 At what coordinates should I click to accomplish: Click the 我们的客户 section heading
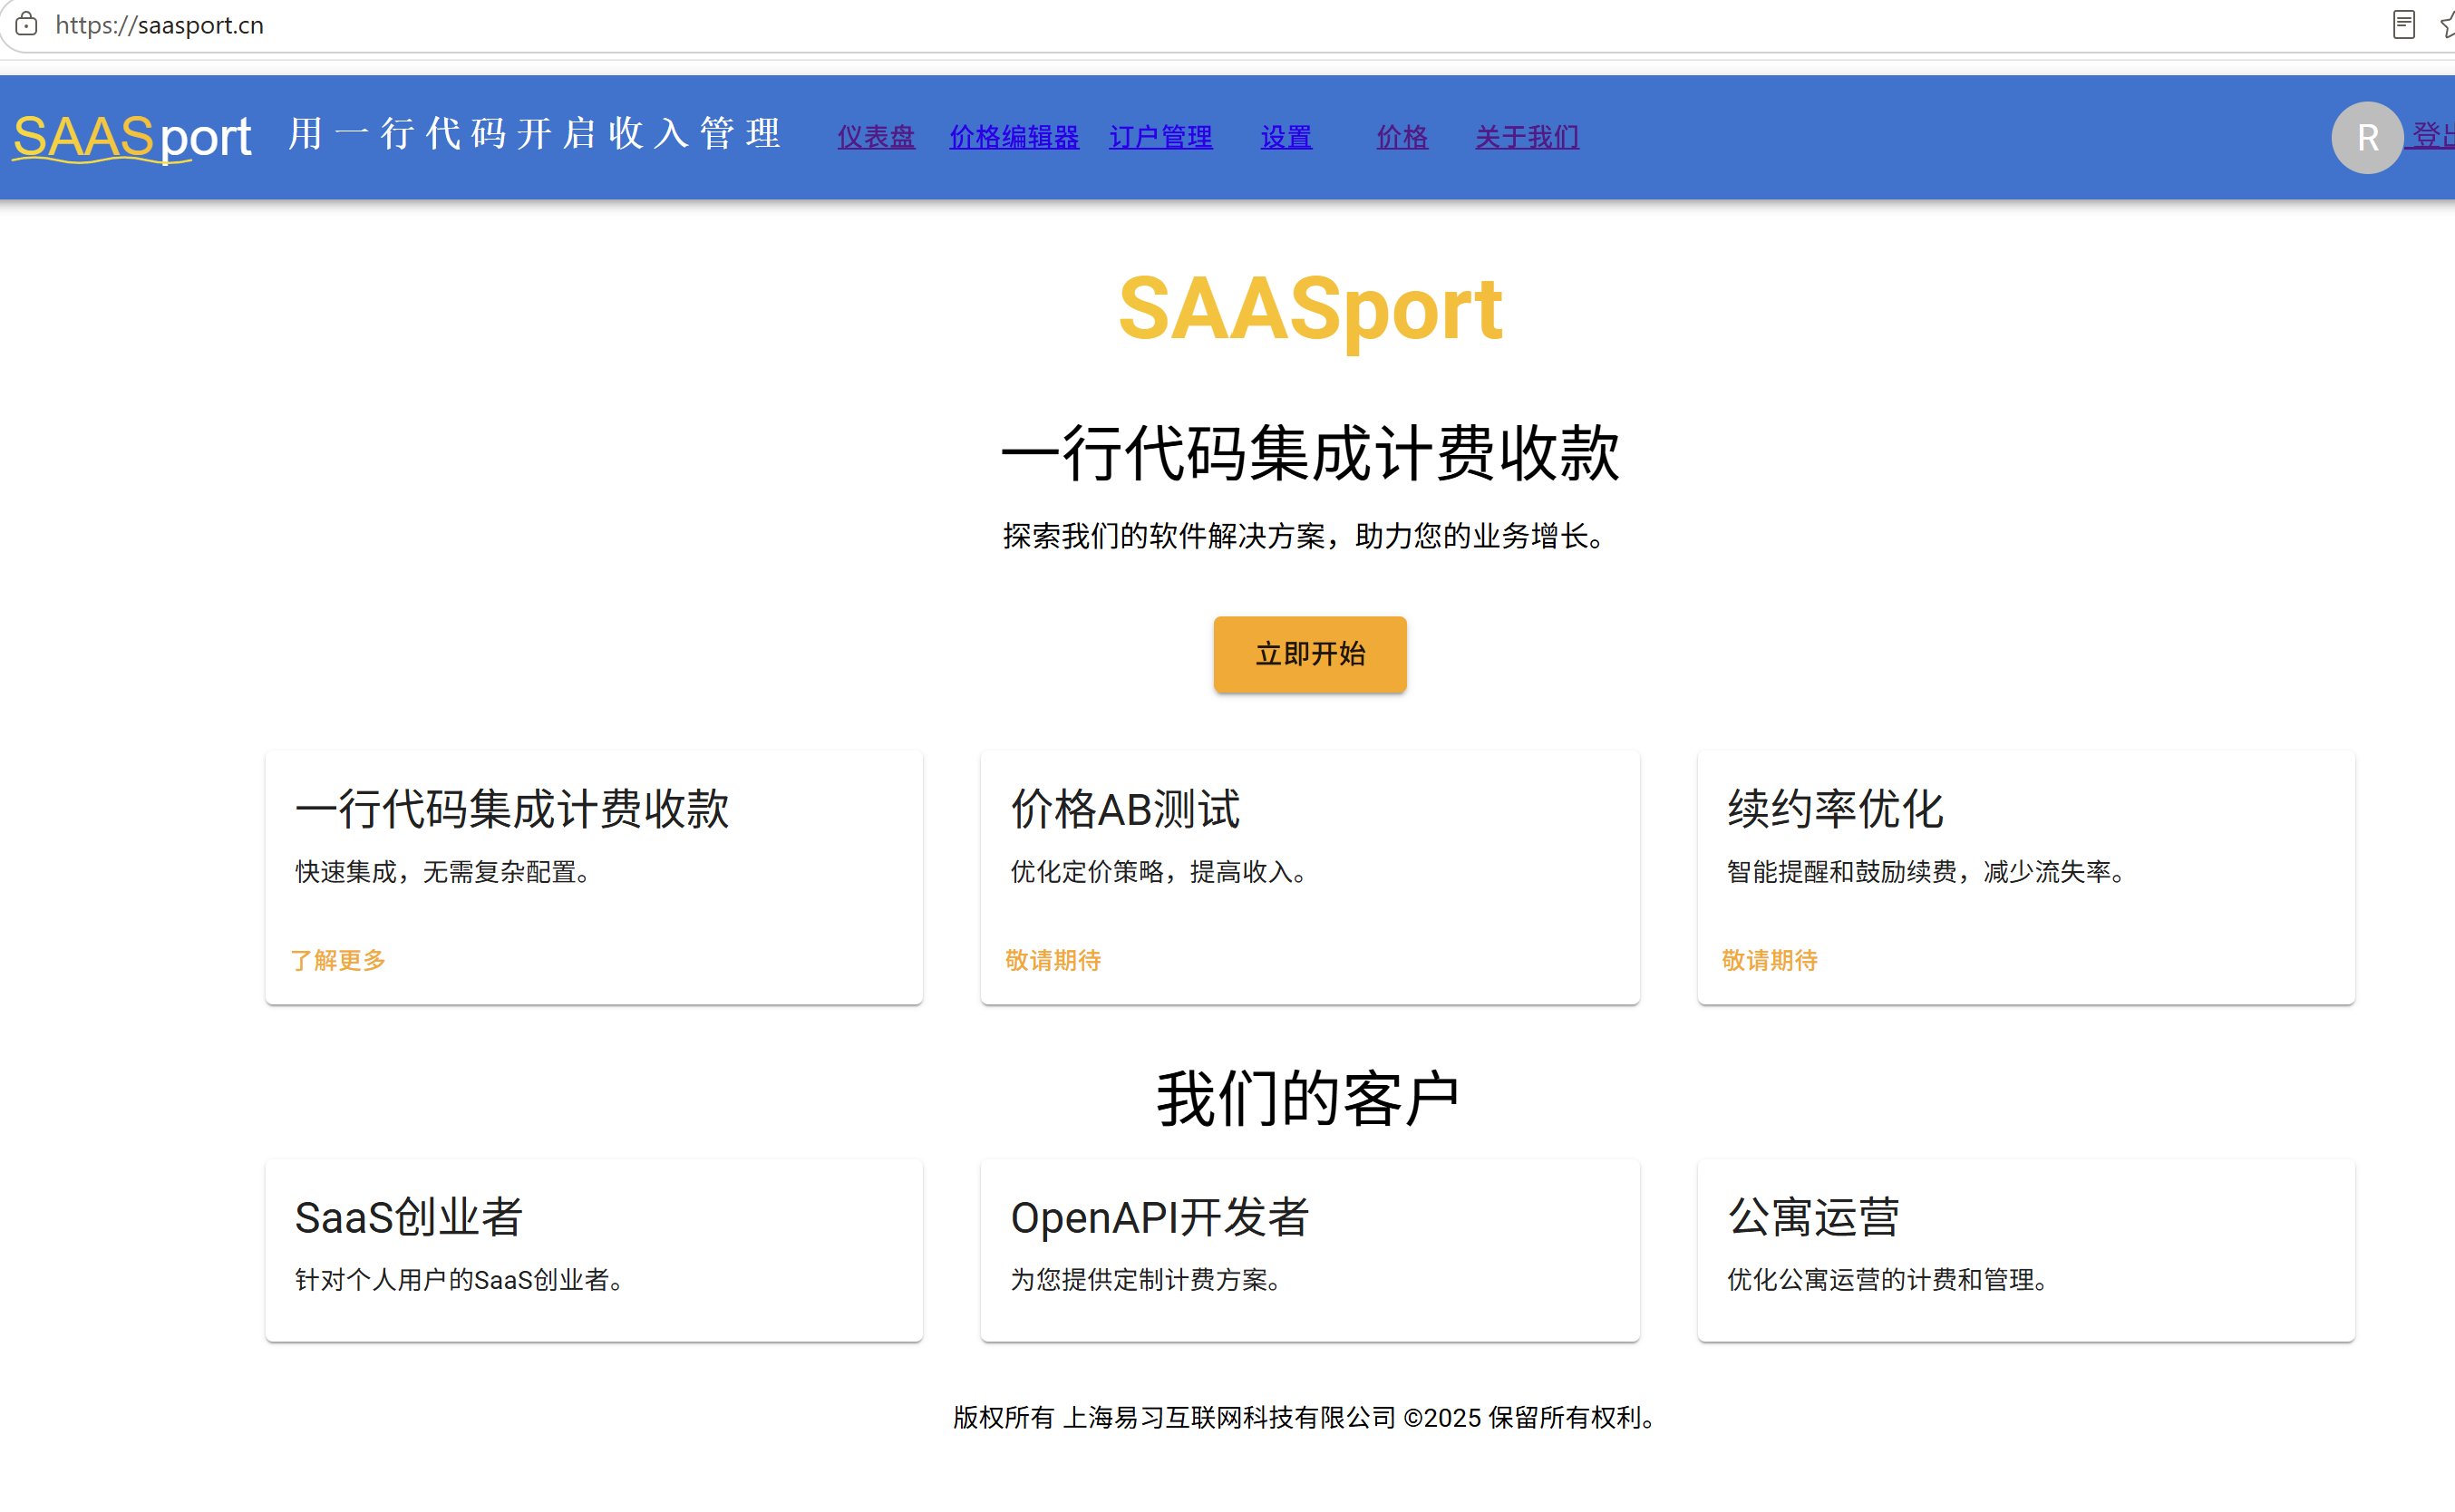[1310, 1098]
